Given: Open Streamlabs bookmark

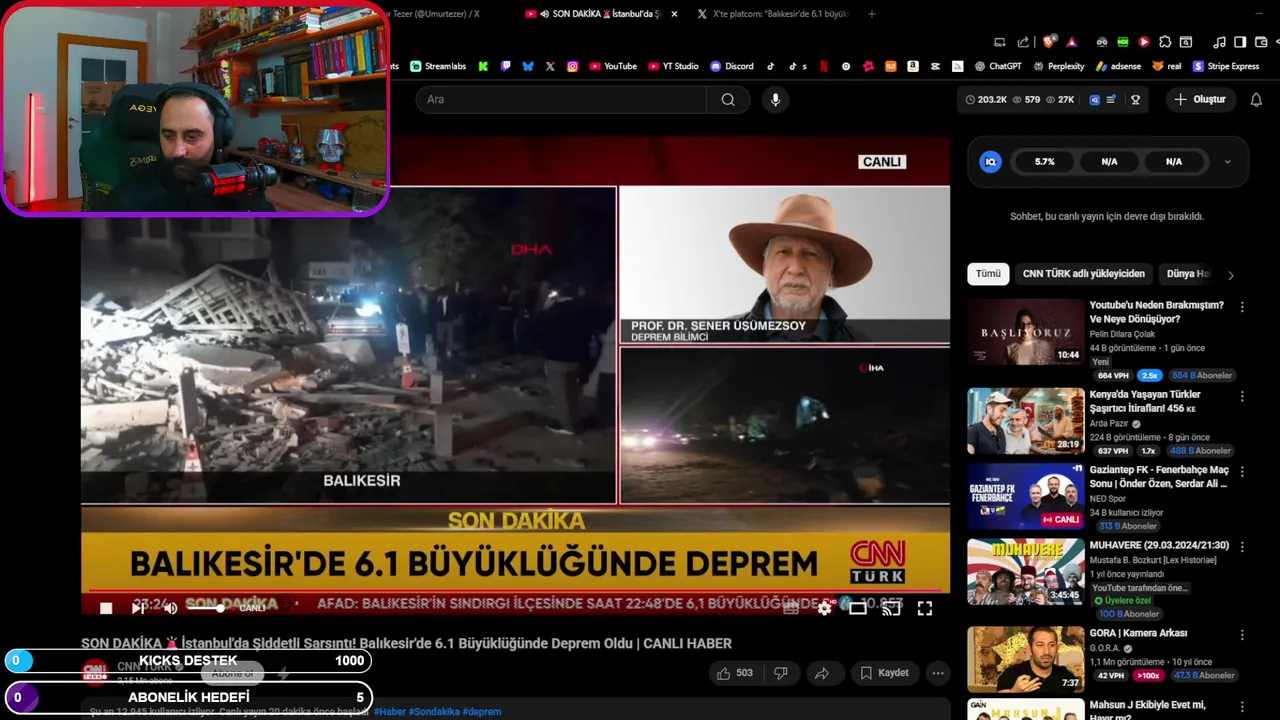Looking at the screenshot, I should click(438, 66).
